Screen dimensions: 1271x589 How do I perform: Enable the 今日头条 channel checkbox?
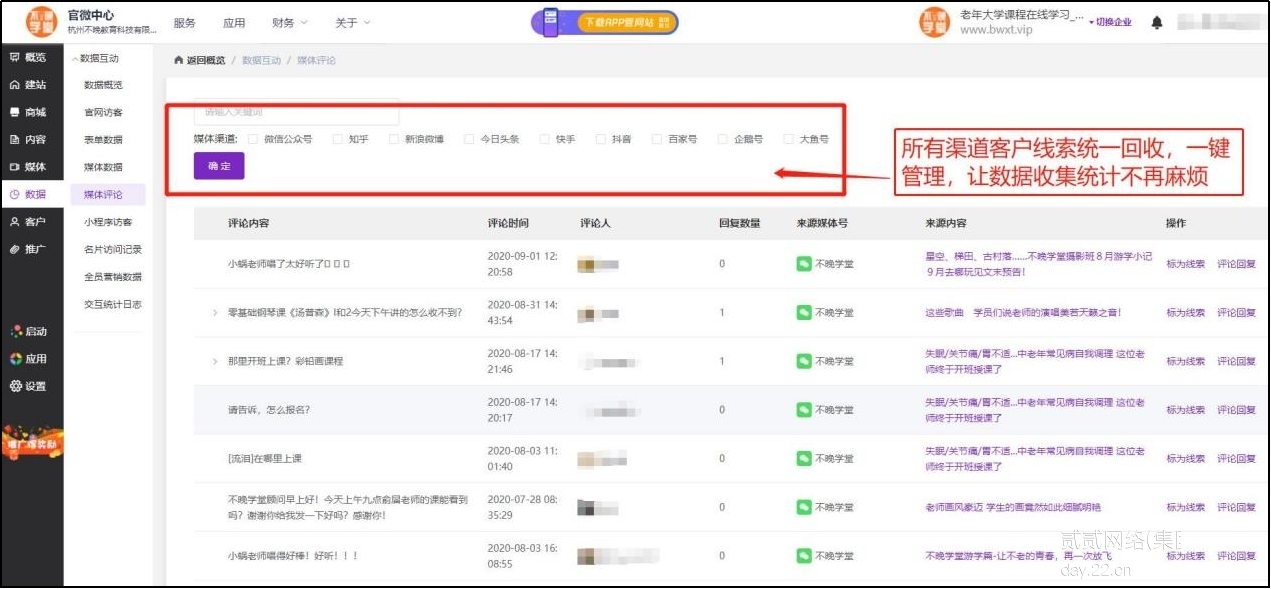pos(469,140)
